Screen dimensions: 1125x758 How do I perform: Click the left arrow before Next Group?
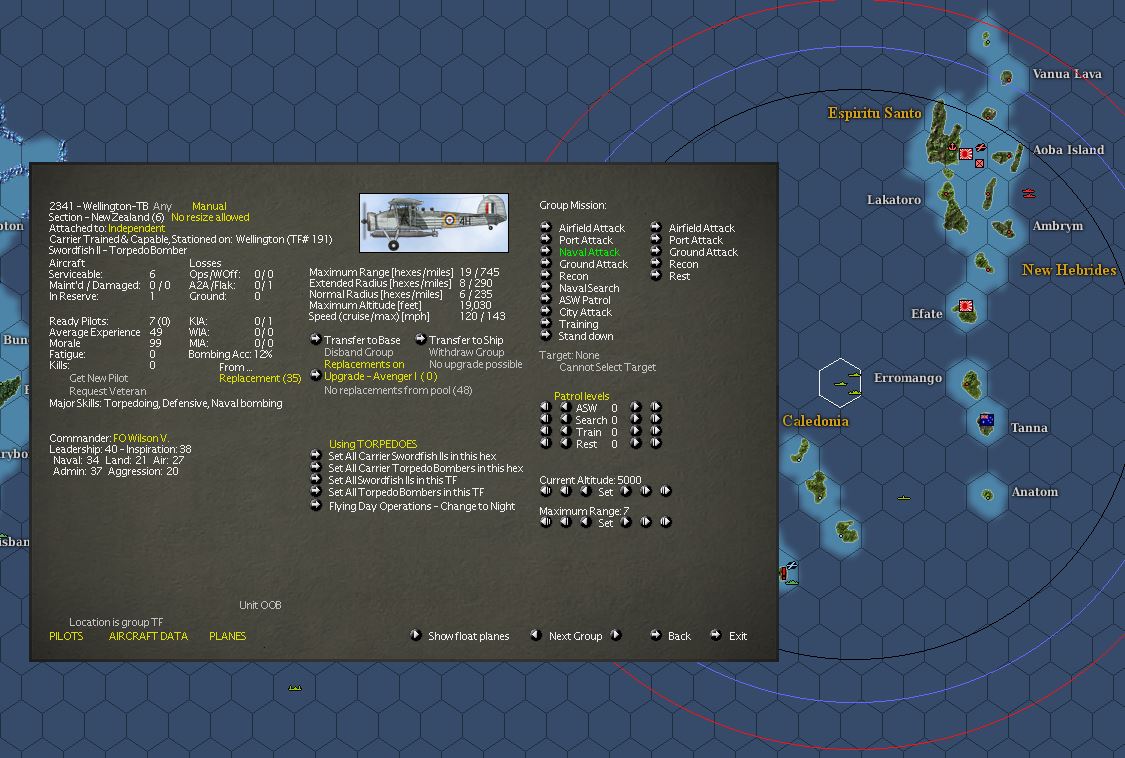[x=535, y=635]
